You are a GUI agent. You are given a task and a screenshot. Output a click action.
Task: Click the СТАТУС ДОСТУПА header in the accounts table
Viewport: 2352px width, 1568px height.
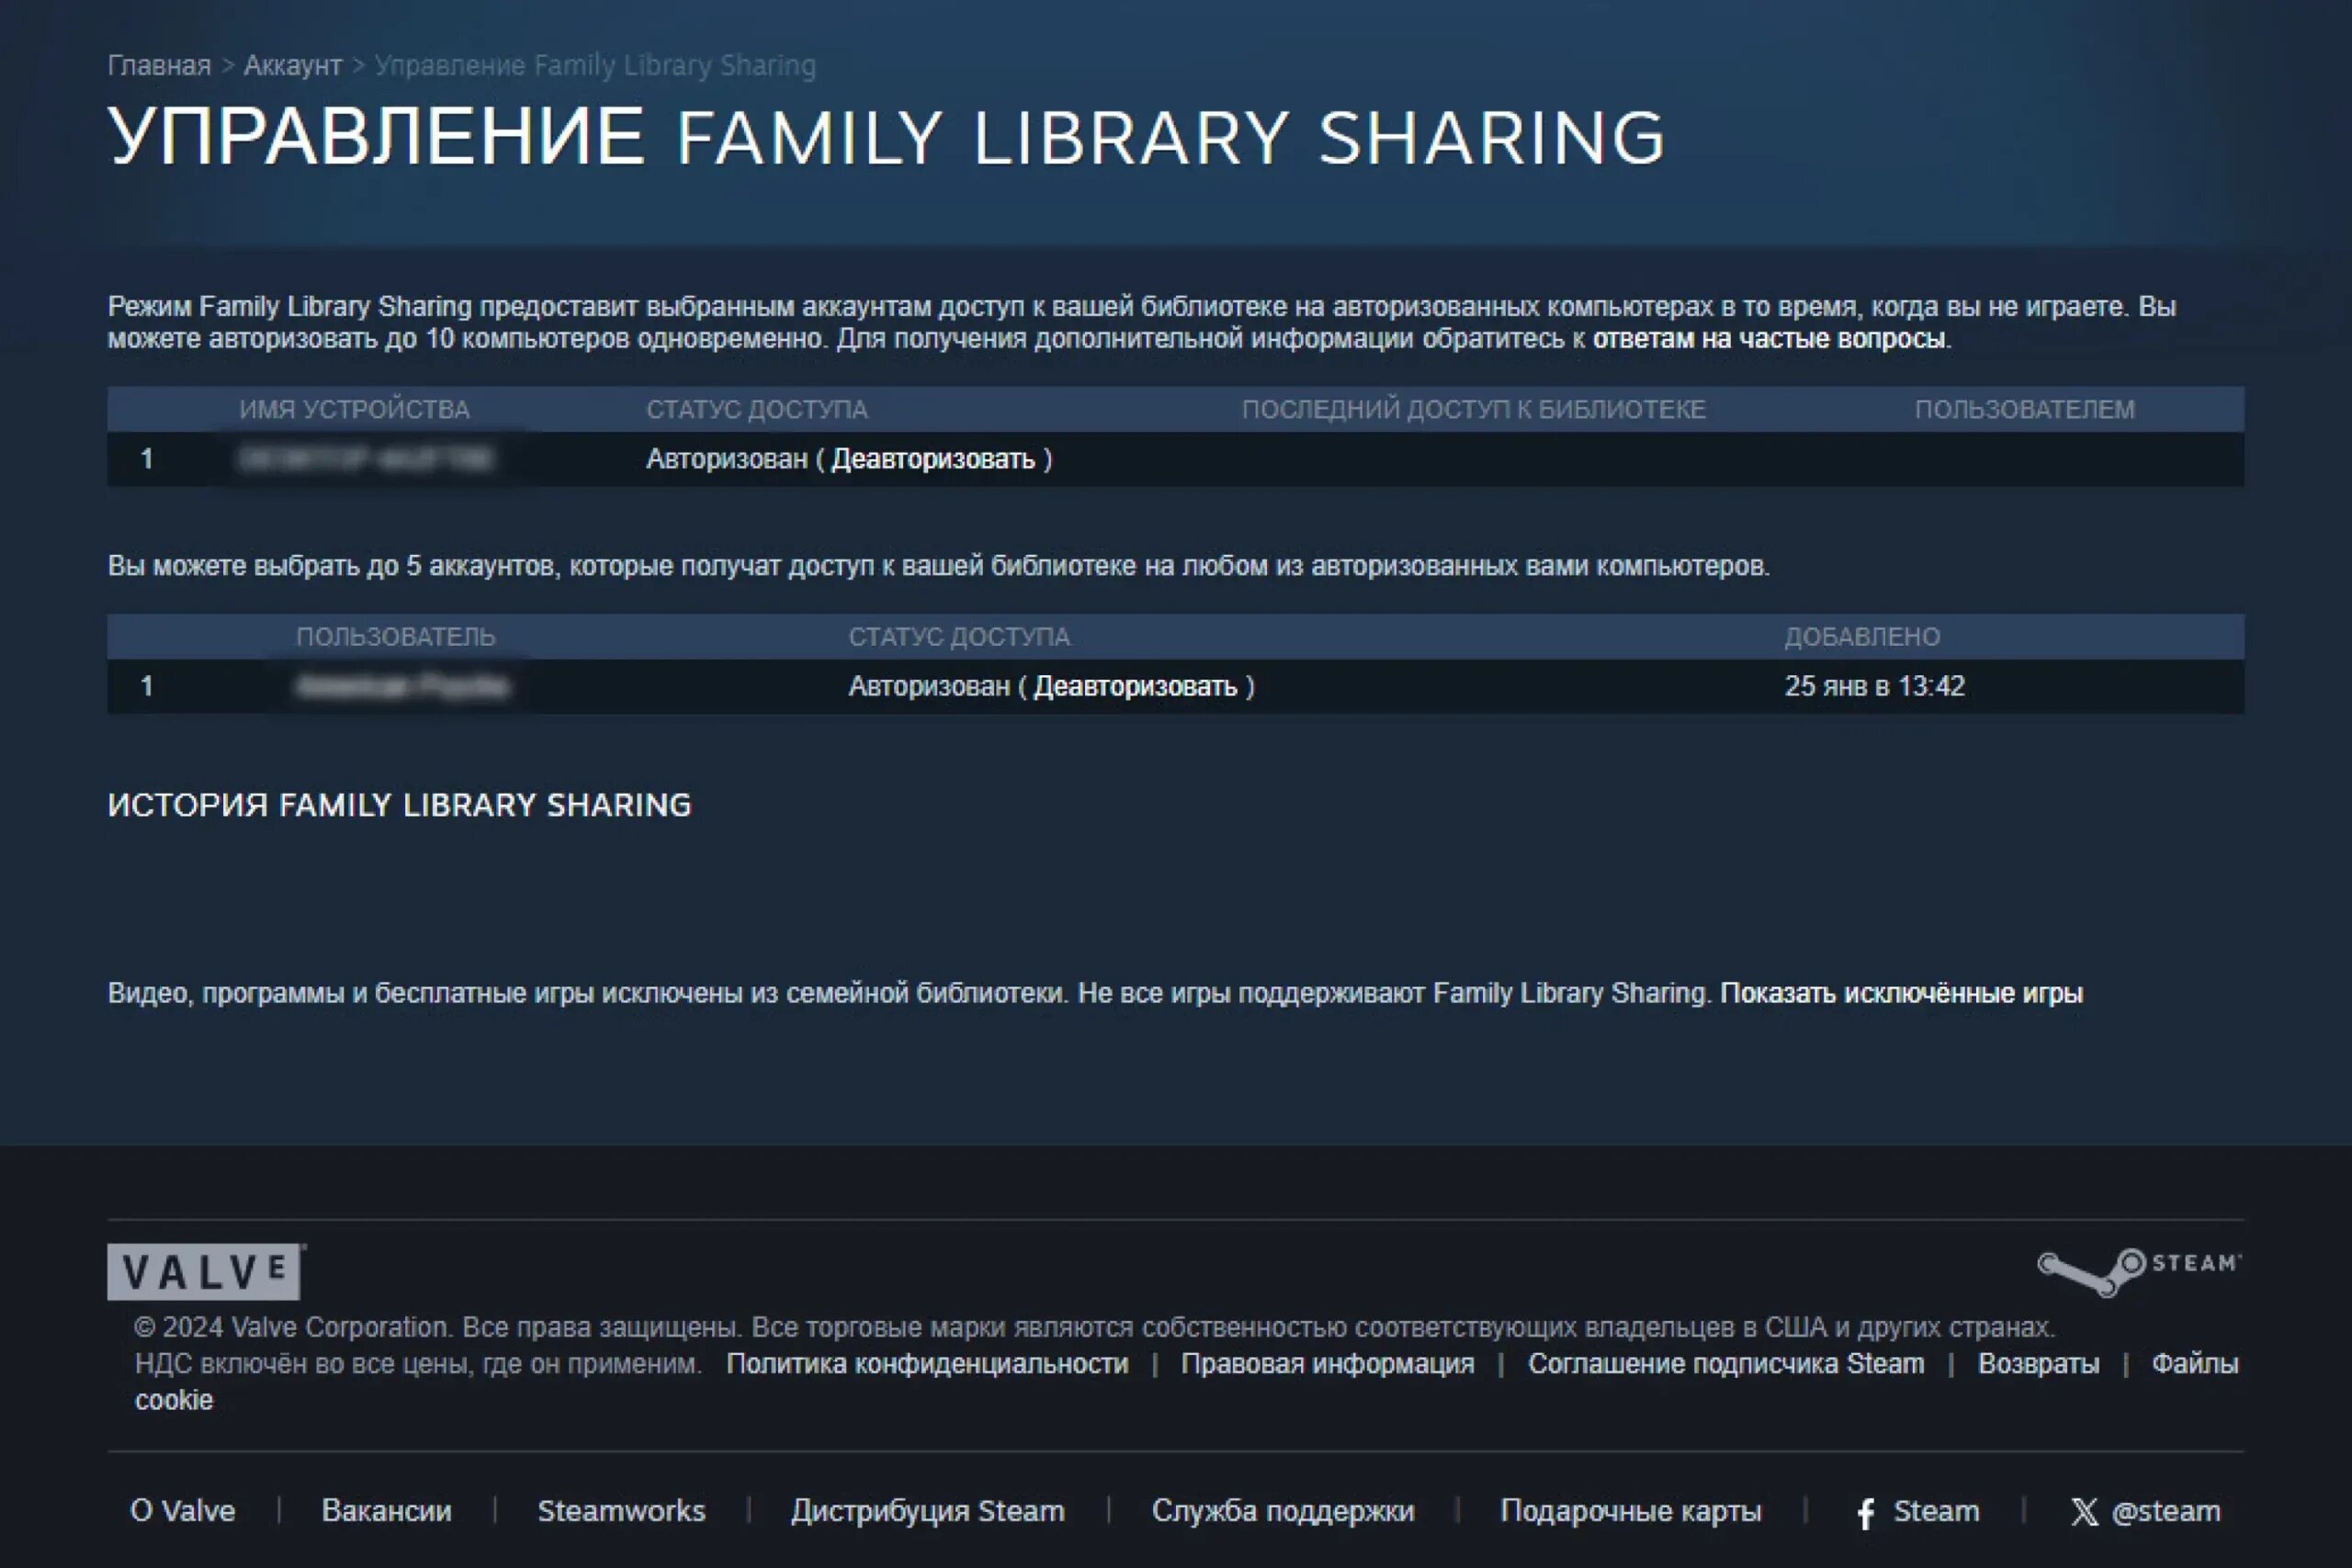click(x=959, y=636)
